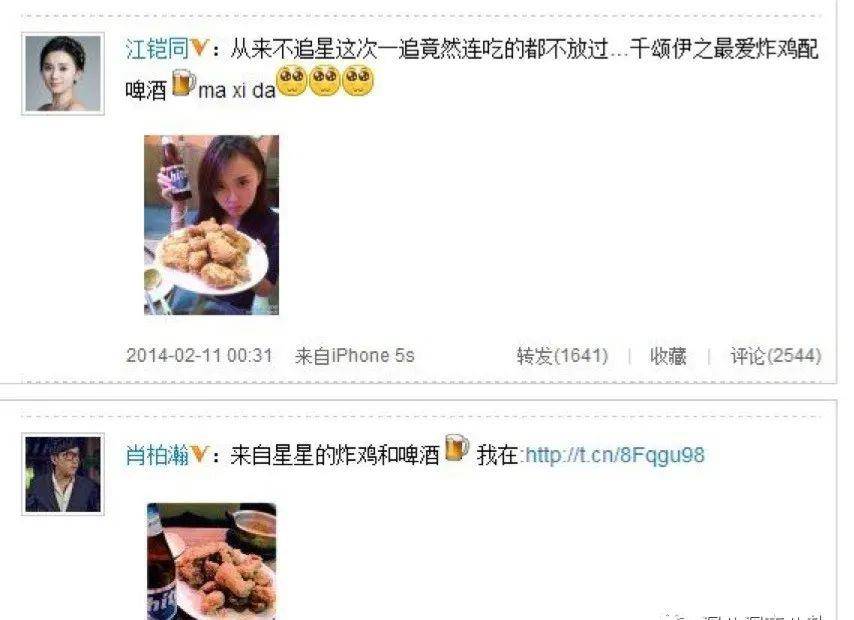The width and height of the screenshot is (854, 620).
Task: Enlarge the fried chicken and beer girl photo
Action: 211,225
